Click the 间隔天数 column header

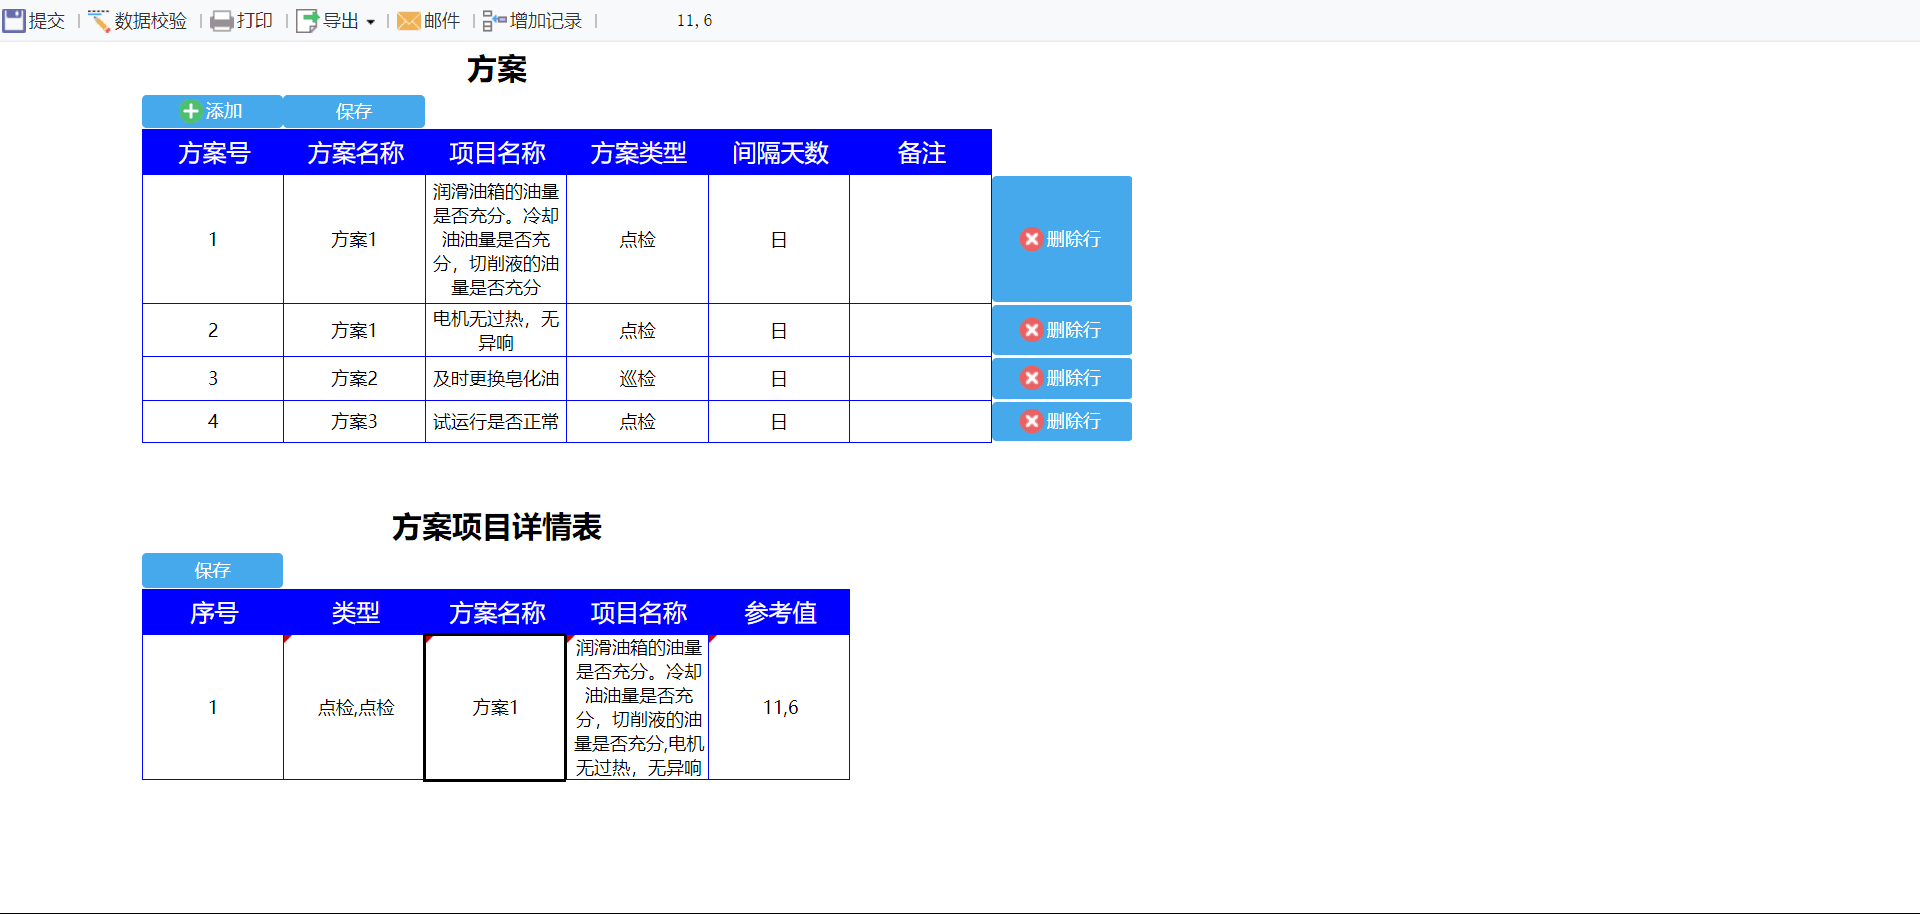pos(779,153)
